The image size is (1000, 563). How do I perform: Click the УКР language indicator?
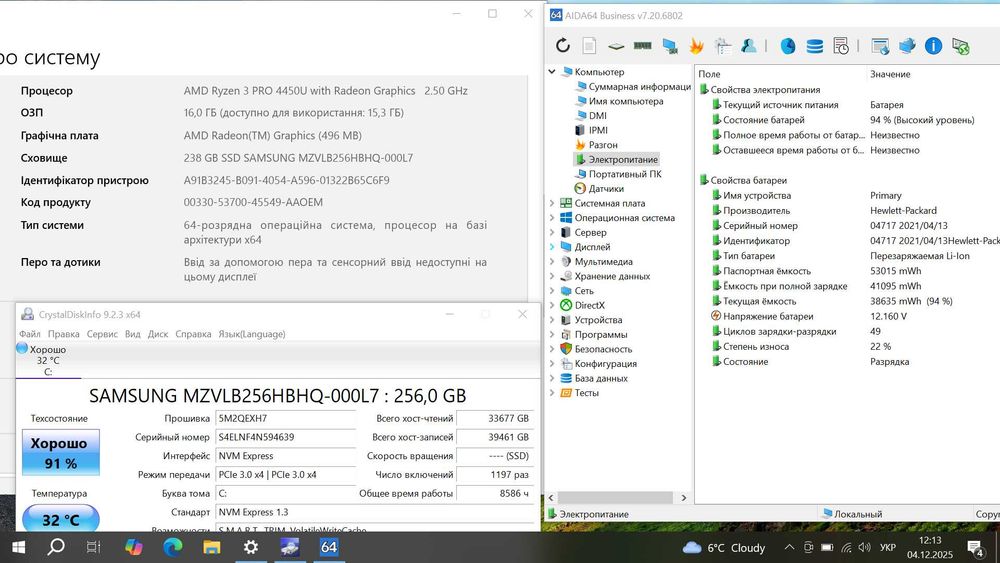888,548
